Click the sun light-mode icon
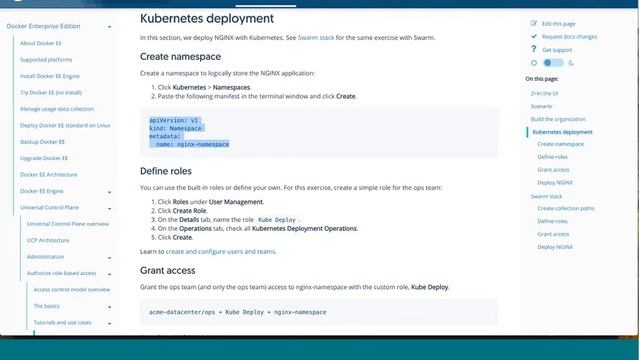The width and height of the screenshot is (640, 360). click(x=534, y=63)
